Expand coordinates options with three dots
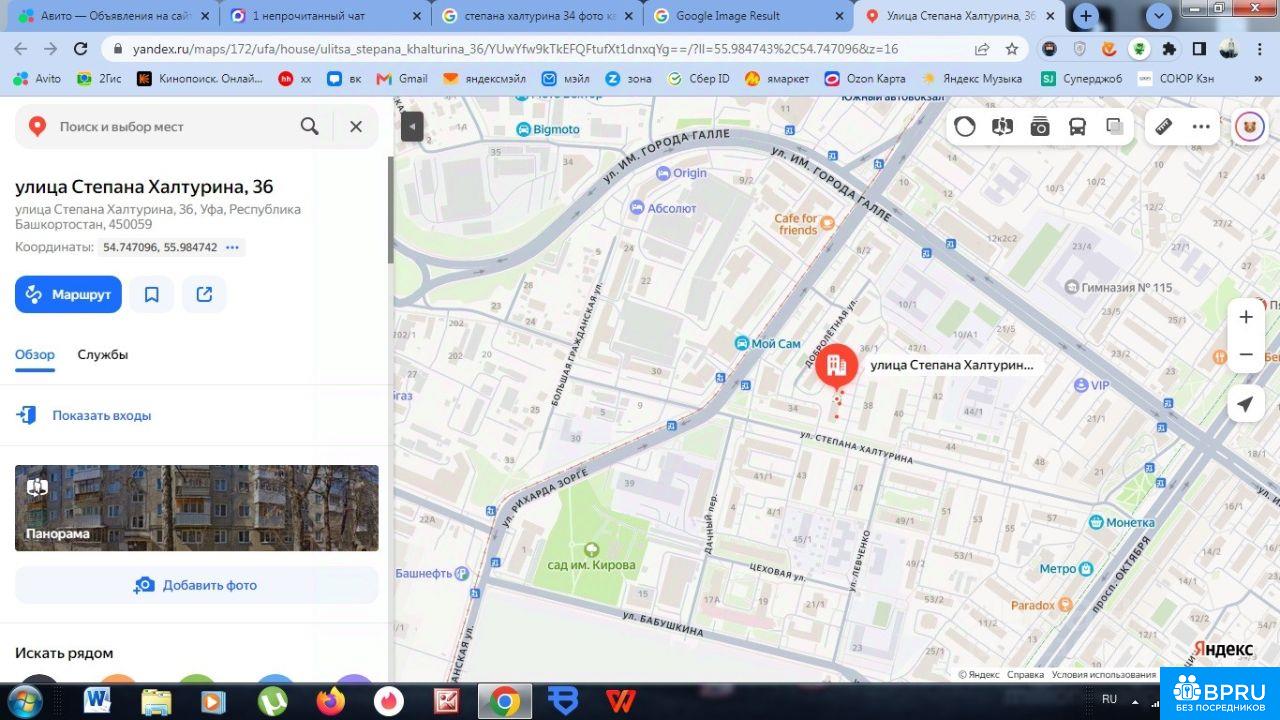This screenshot has width=1280, height=720. tap(233, 247)
